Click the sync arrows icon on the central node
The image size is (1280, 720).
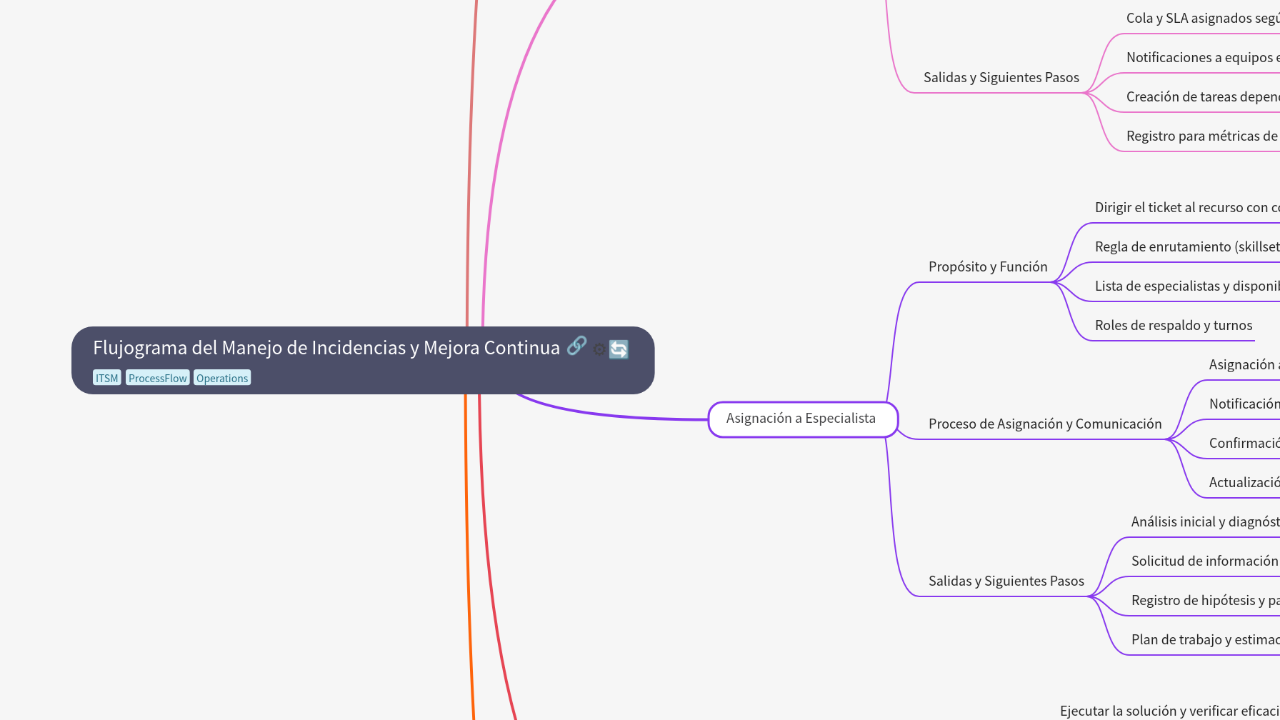point(618,349)
